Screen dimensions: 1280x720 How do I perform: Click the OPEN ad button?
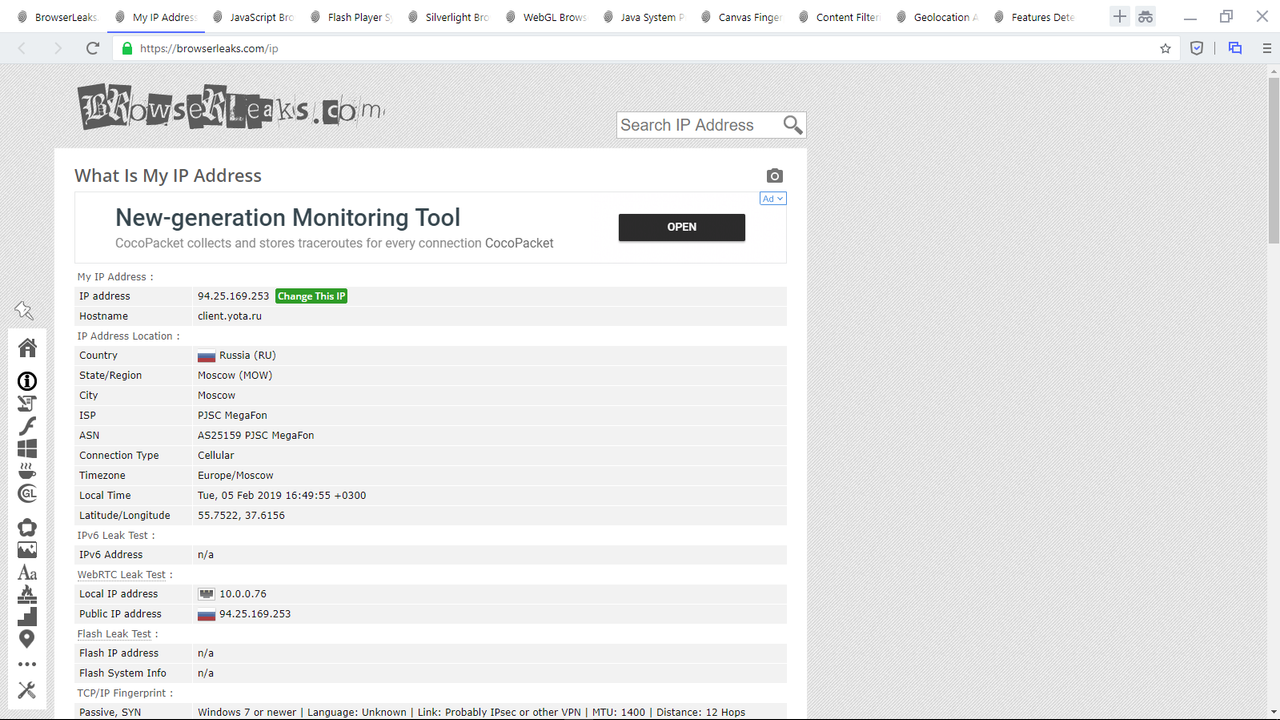coord(682,227)
